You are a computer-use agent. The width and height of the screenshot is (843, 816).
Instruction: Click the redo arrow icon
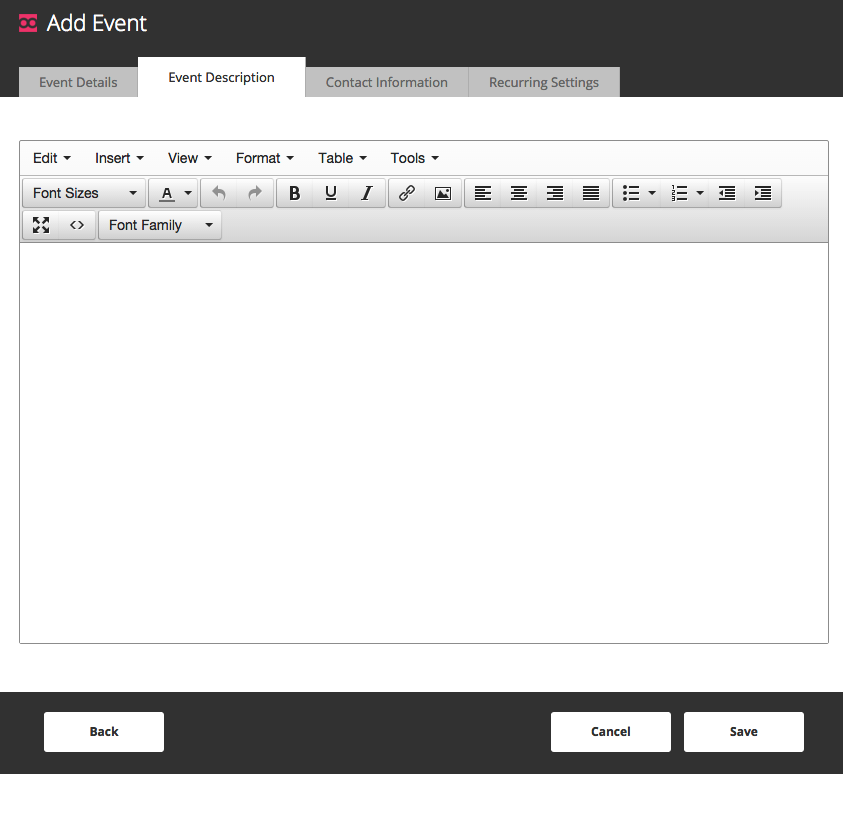point(255,193)
